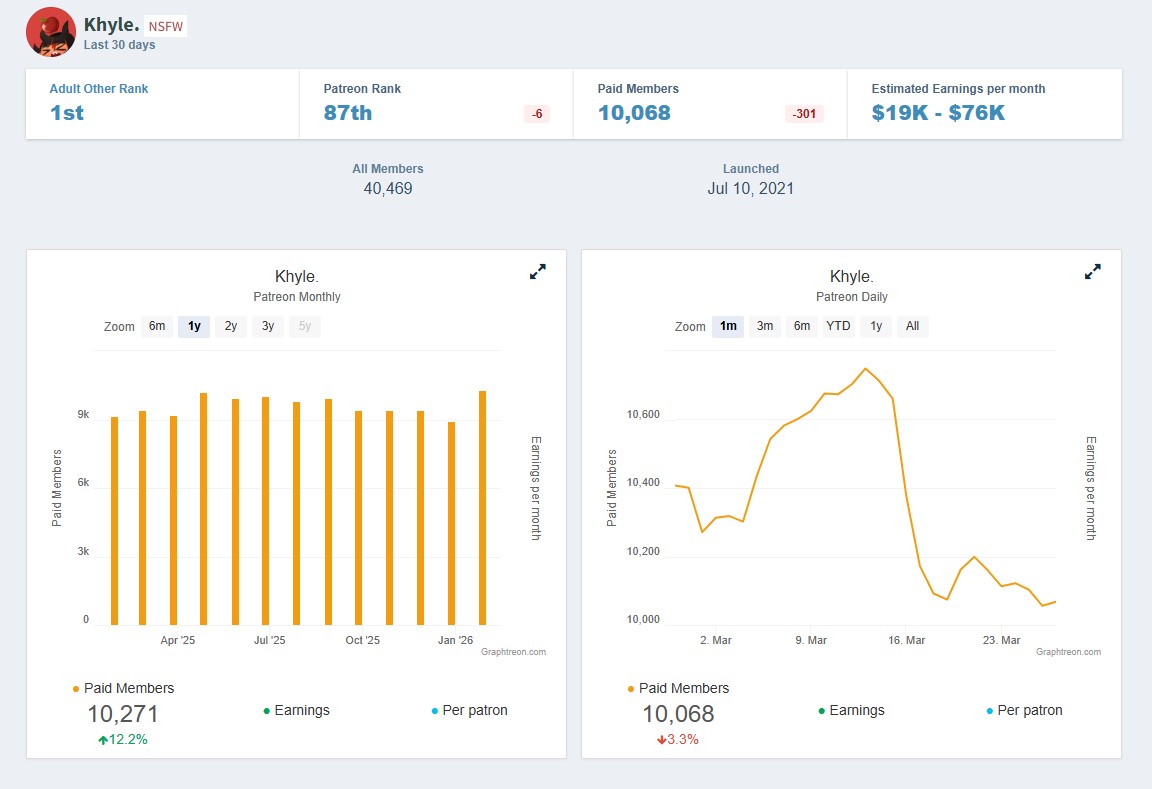Set daily chart zoom to 1y in Patreon Daily
The width and height of the screenshot is (1152, 789).
(876, 326)
